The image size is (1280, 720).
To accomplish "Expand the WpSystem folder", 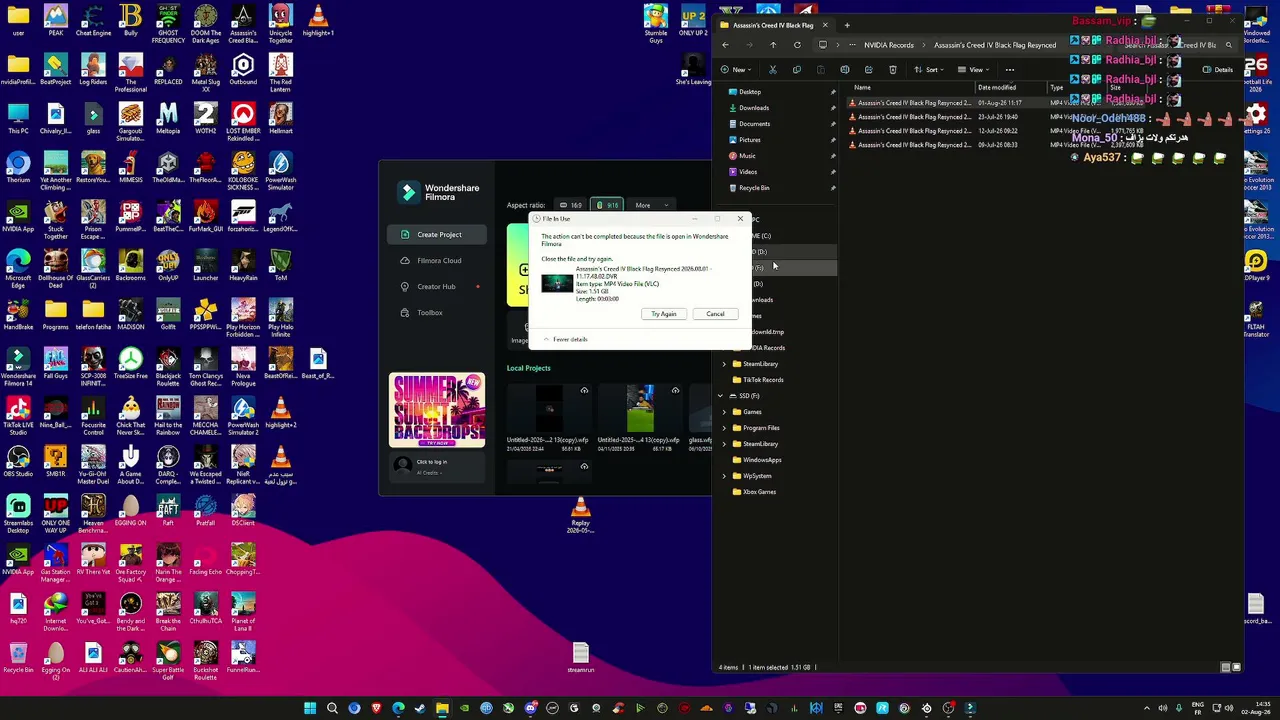I will 724,476.
